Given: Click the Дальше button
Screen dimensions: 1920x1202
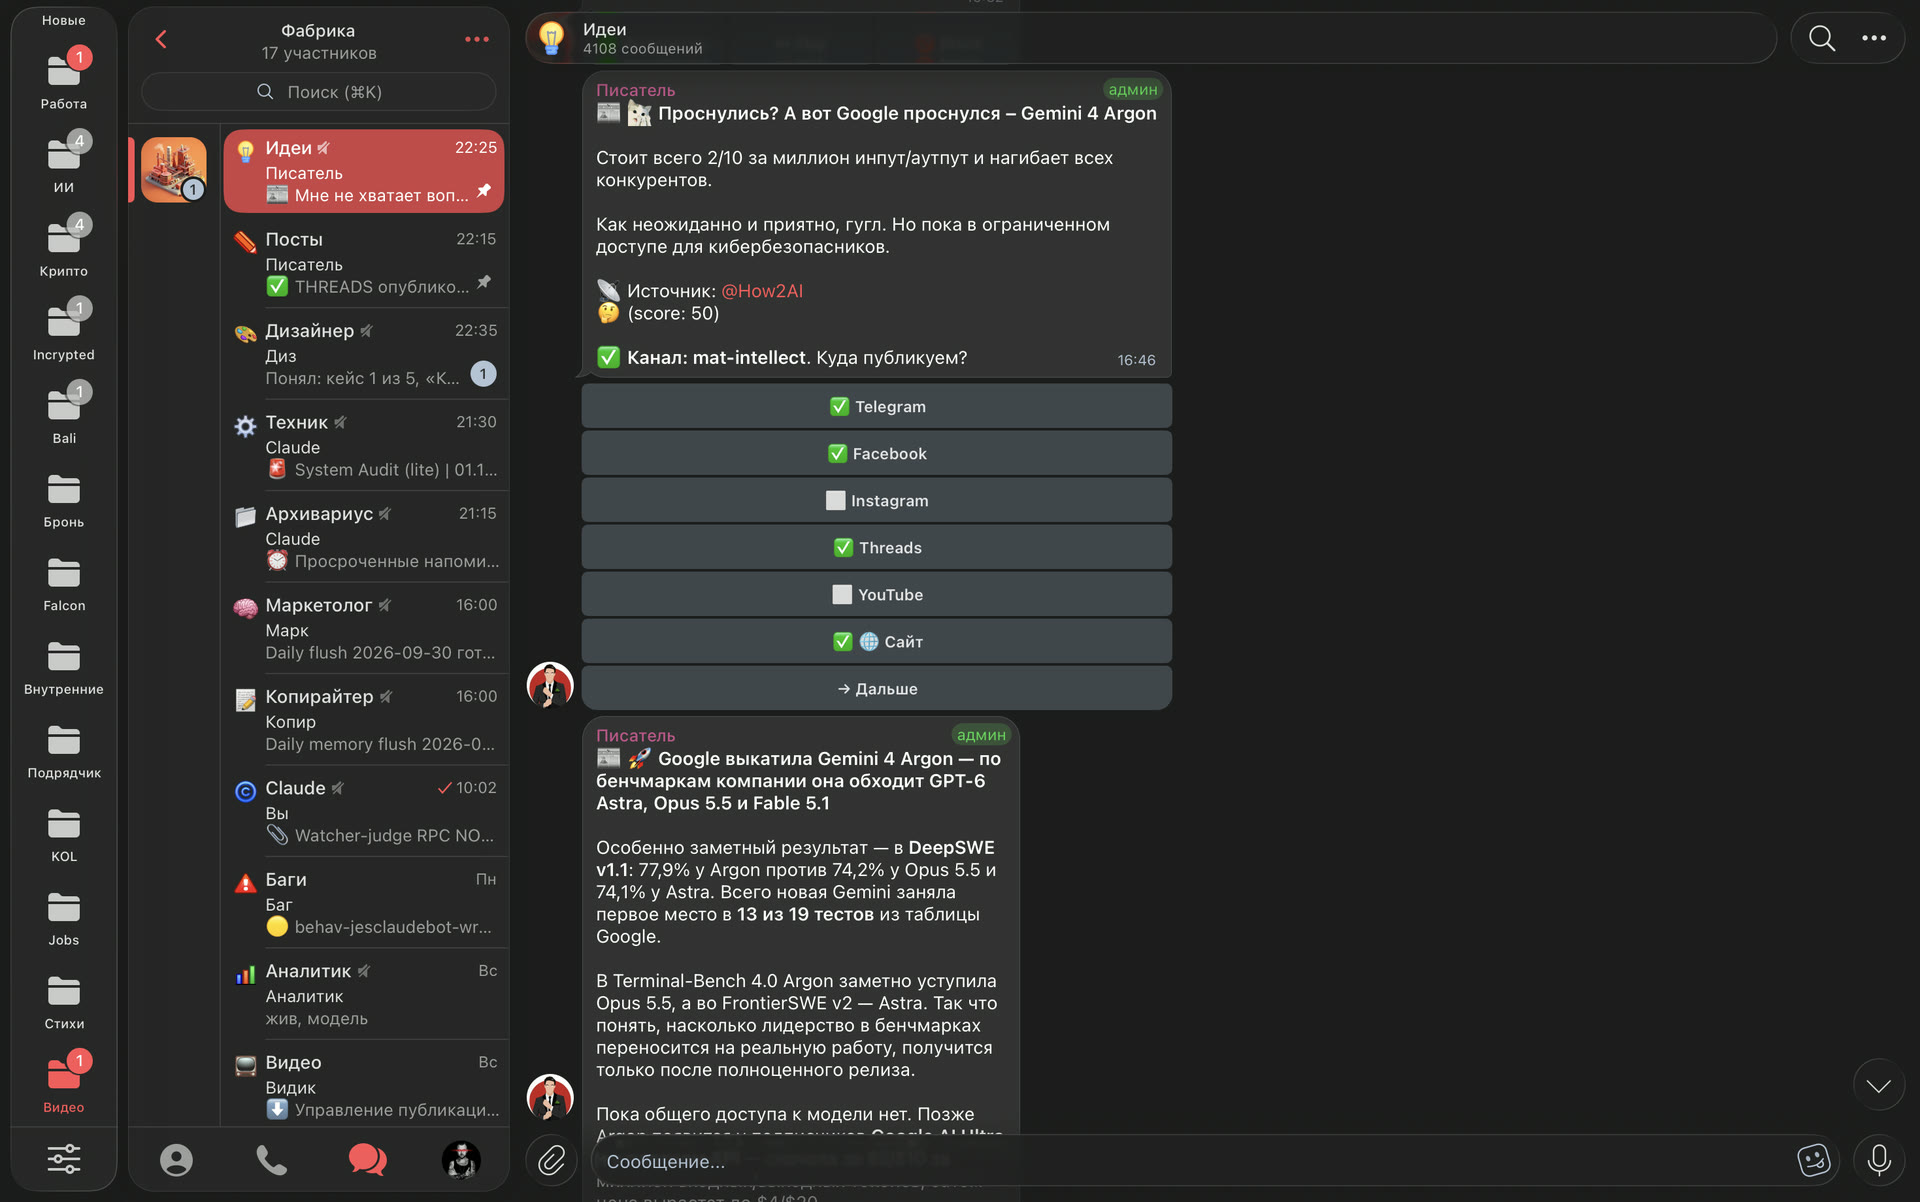Looking at the screenshot, I should coord(877,688).
